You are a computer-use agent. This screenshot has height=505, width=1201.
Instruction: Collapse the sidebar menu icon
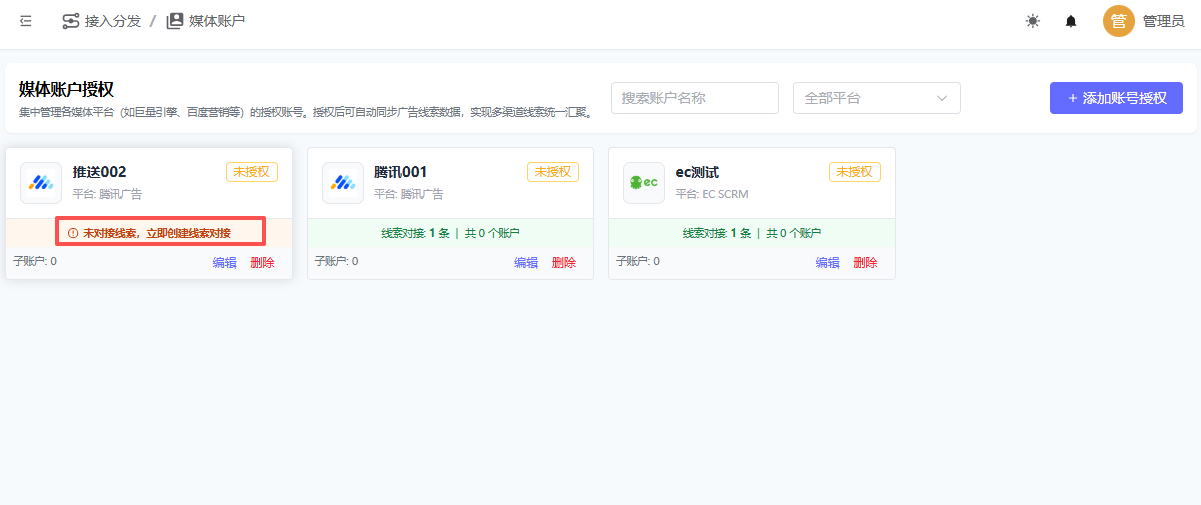tap(26, 21)
